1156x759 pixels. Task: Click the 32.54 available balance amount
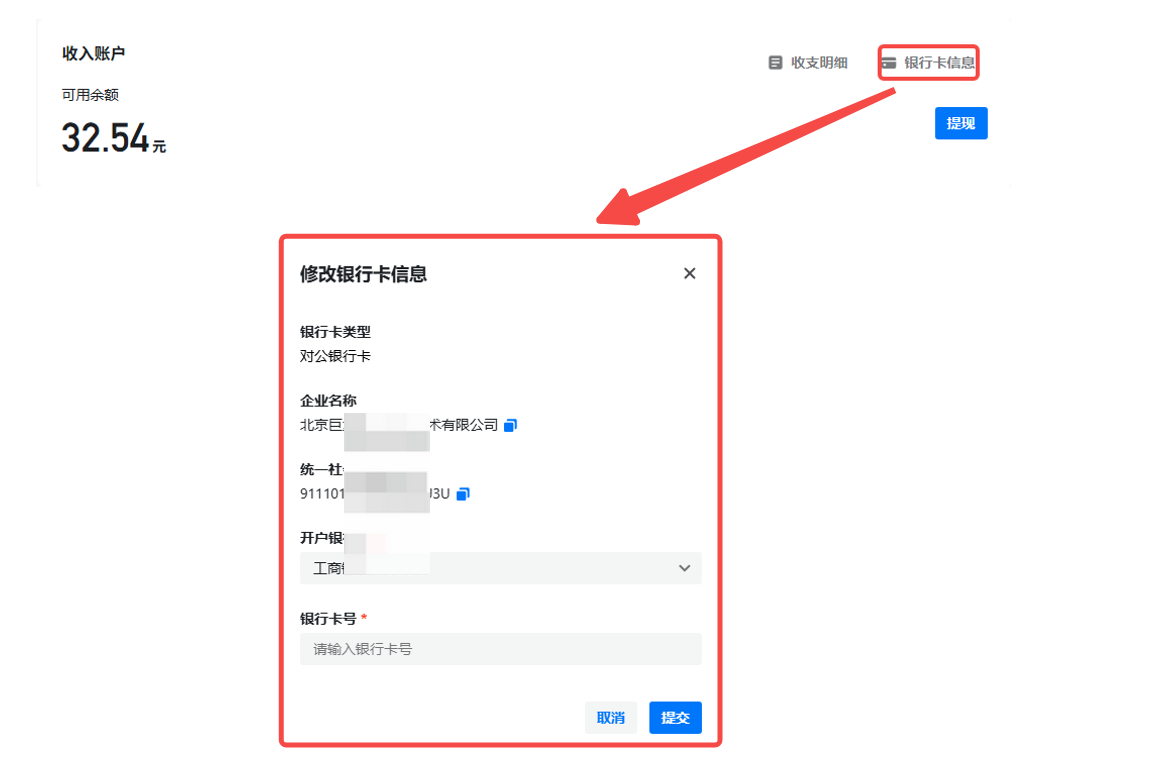point(105,138)
